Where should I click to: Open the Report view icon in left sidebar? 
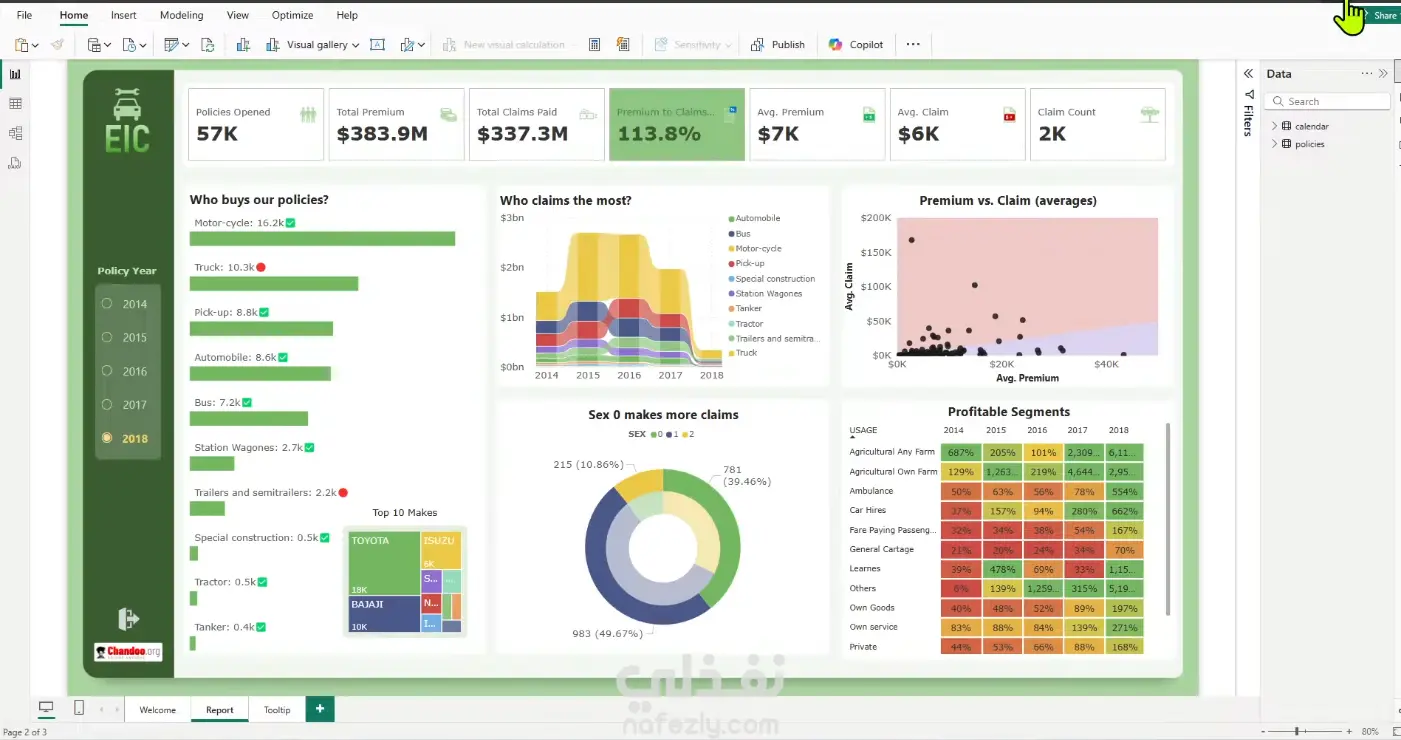tap(15, 74)
